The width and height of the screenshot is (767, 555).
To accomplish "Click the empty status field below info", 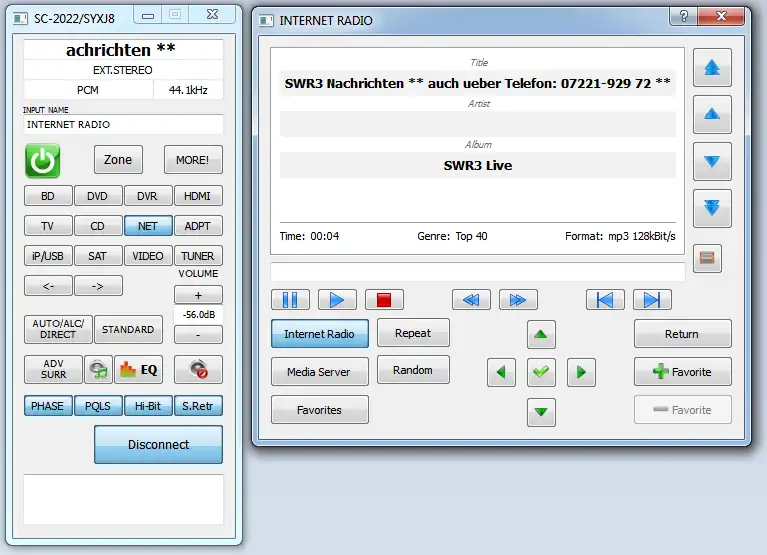I will [477, 272].
